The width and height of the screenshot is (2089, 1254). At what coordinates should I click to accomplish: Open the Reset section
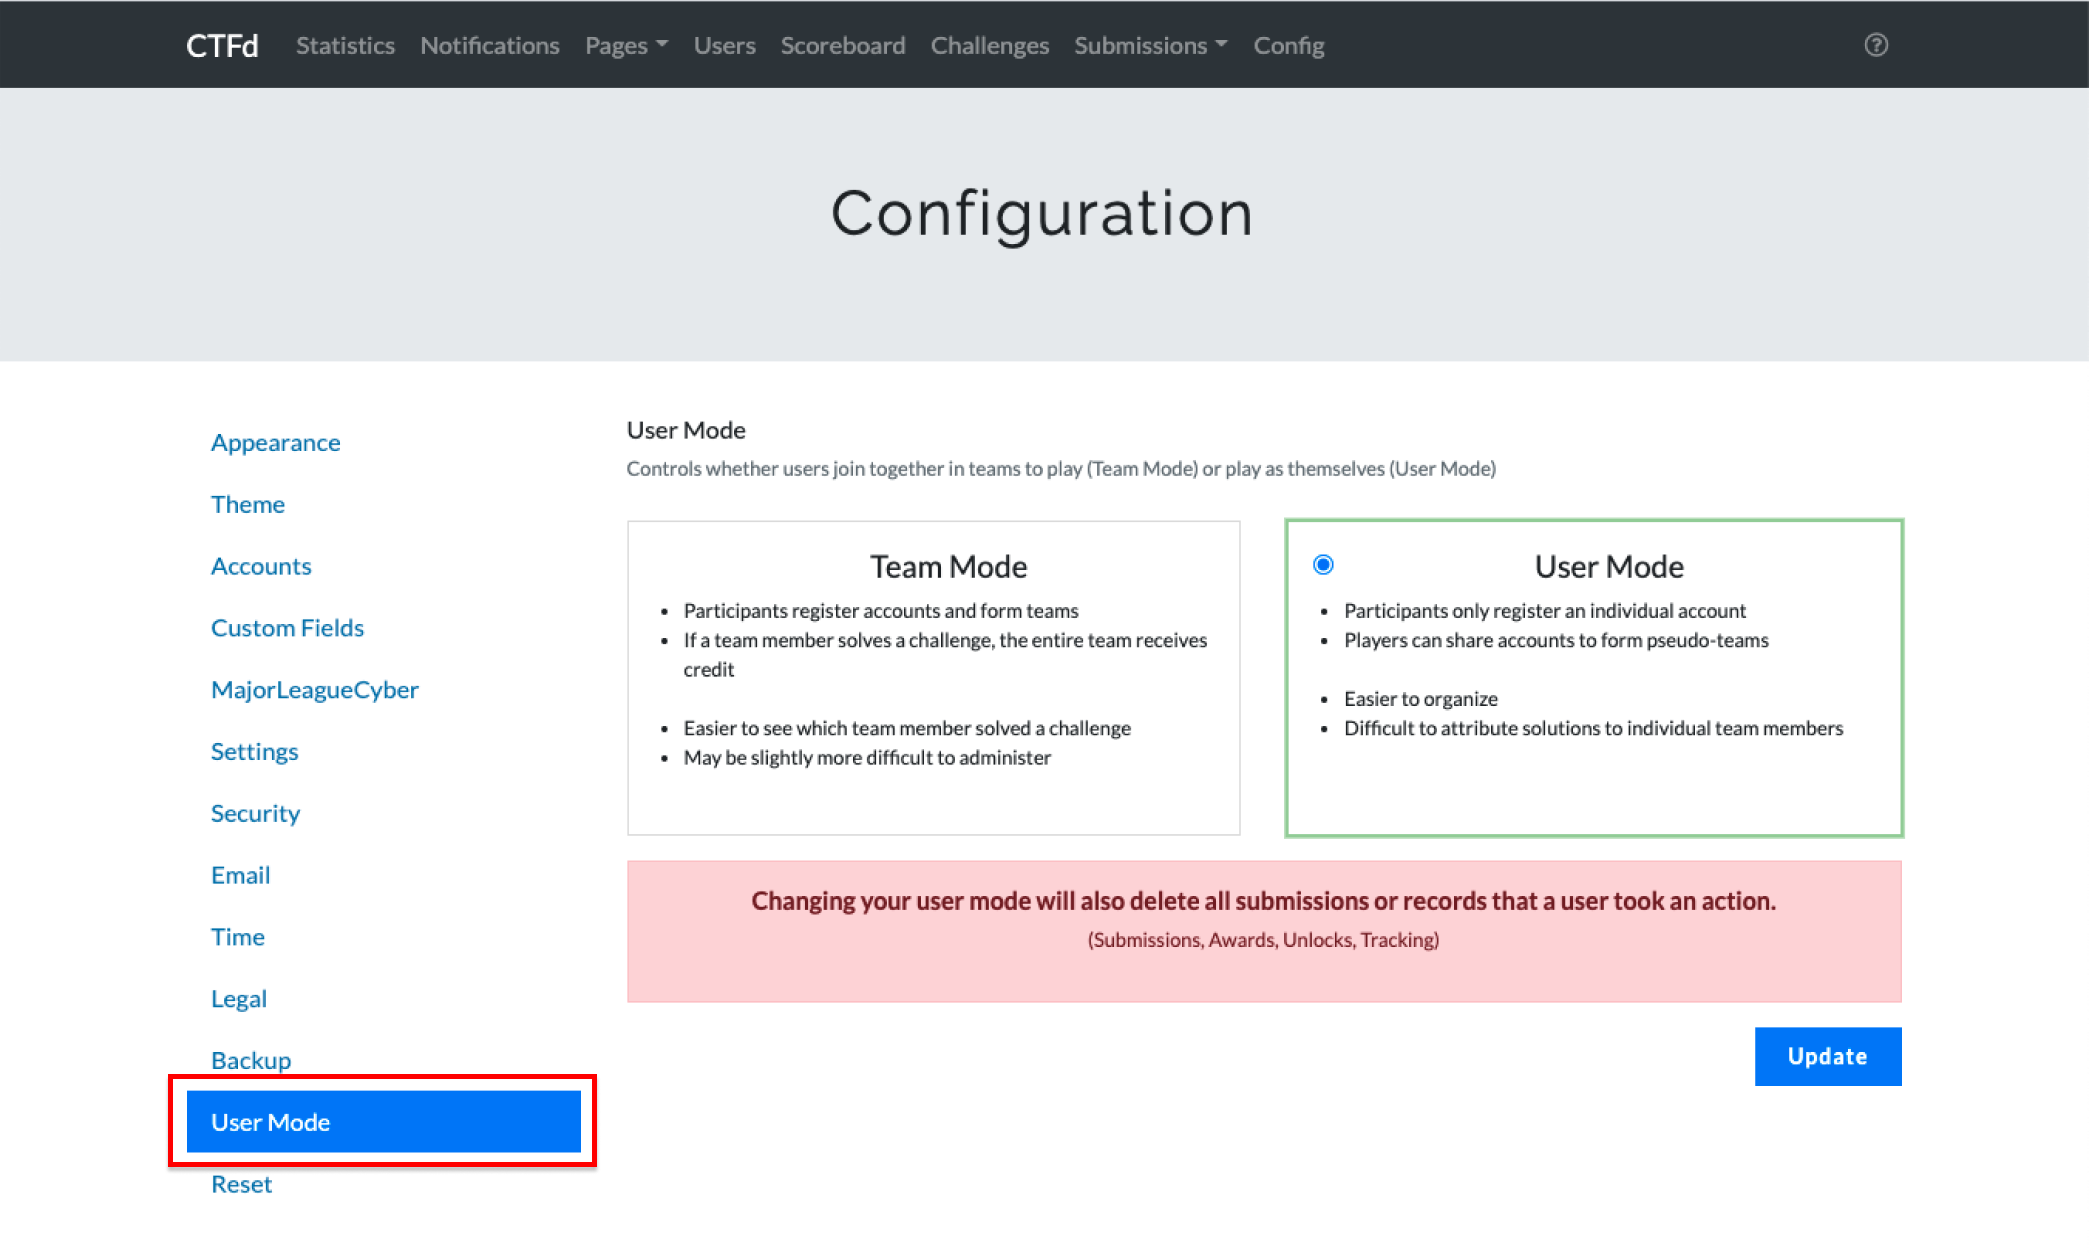(x=241, y=1184)
